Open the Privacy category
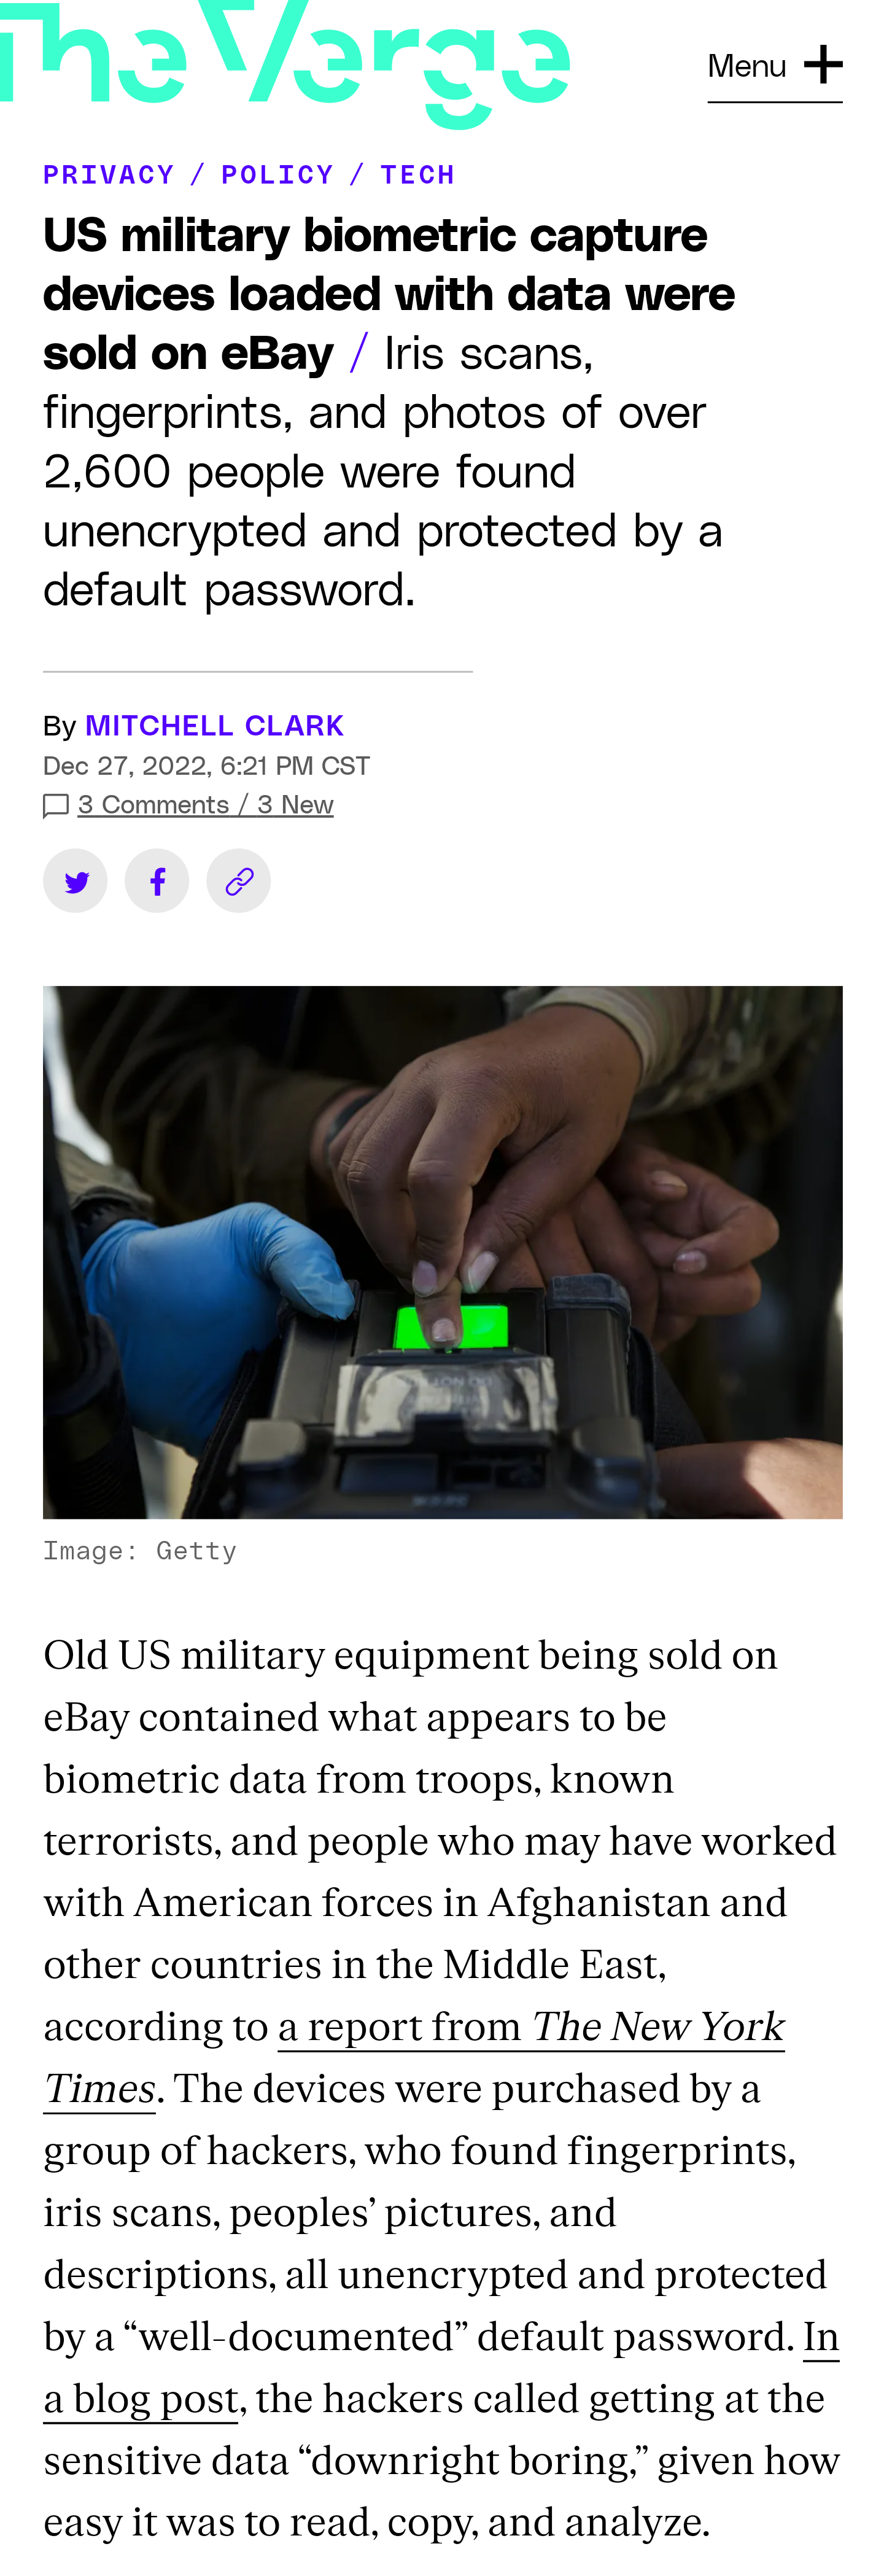Image resolution: width=884 pixels, height=2576 pixels. [109, 175]
